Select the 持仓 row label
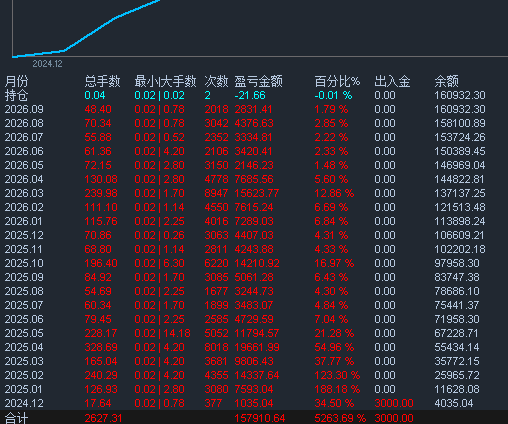508x424 pixels. click(17, 96)
